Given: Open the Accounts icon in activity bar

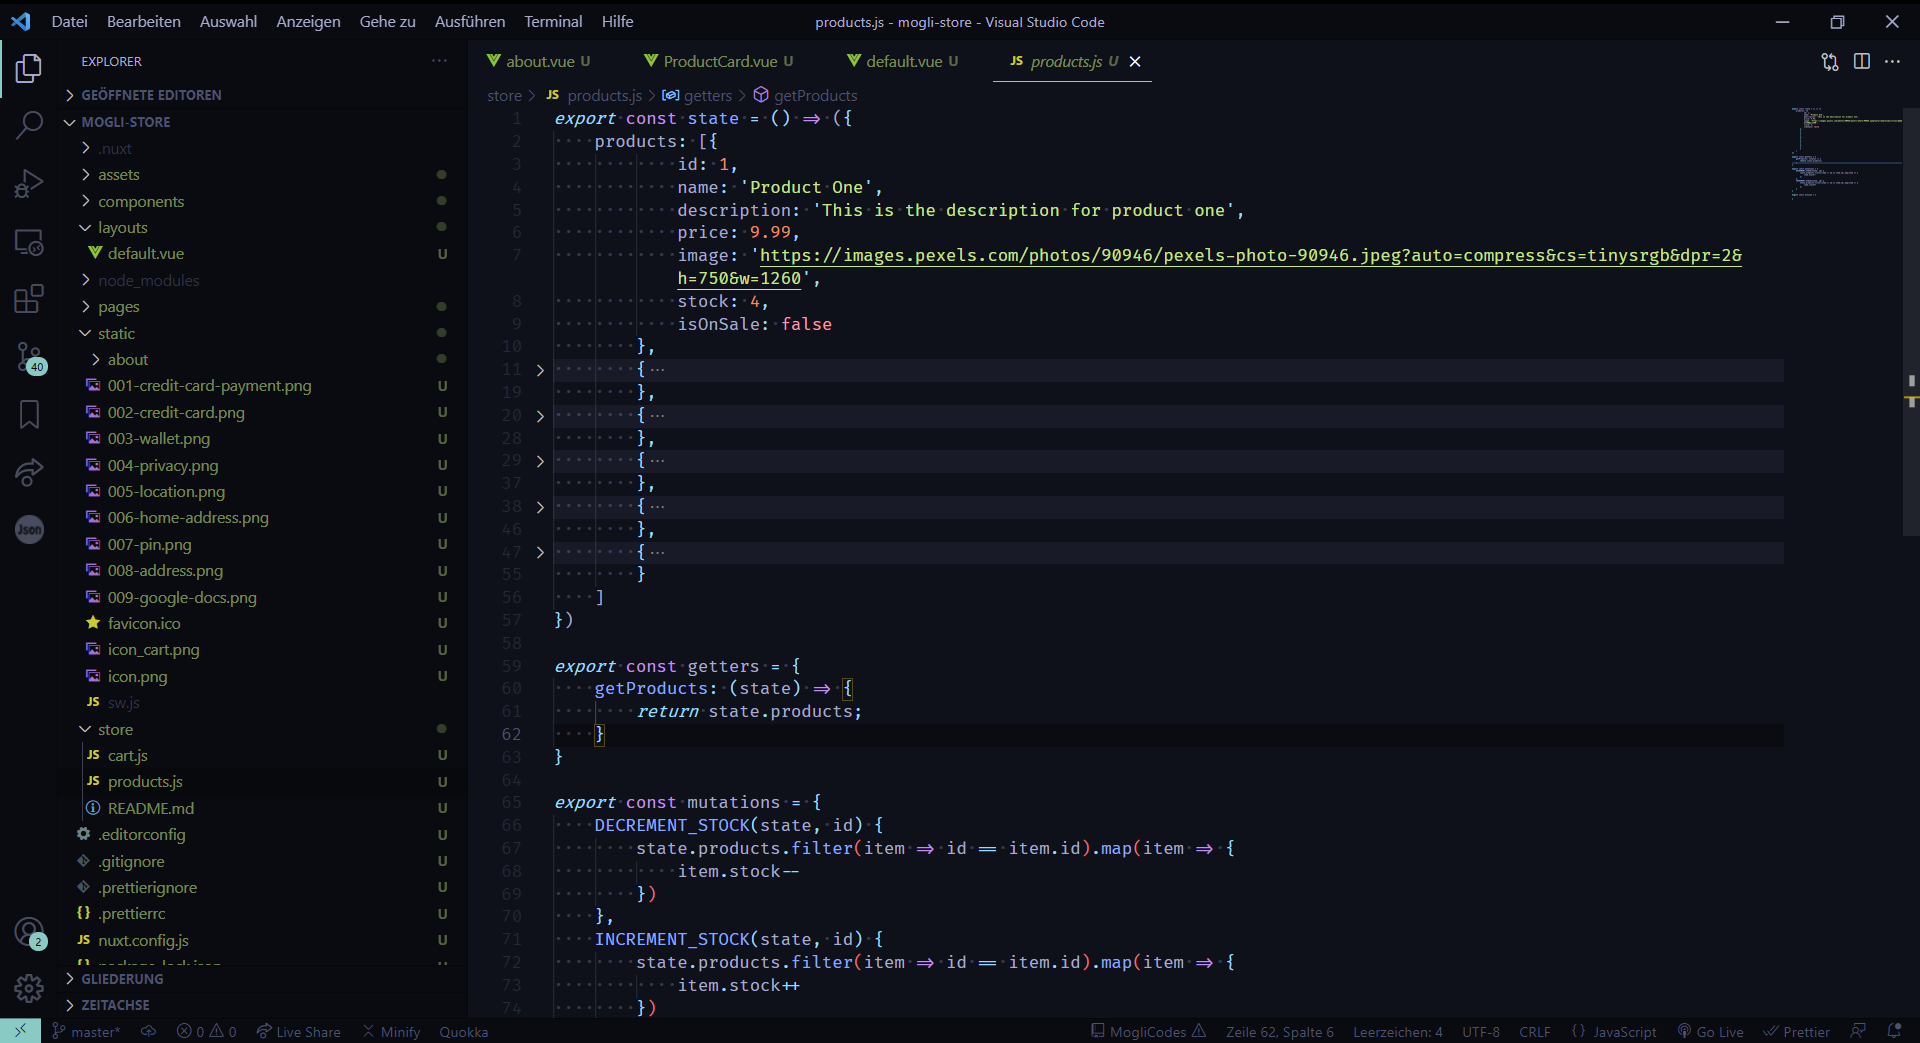Looking at the screenshot, I should pyautogui.click(x=29, y=932).
